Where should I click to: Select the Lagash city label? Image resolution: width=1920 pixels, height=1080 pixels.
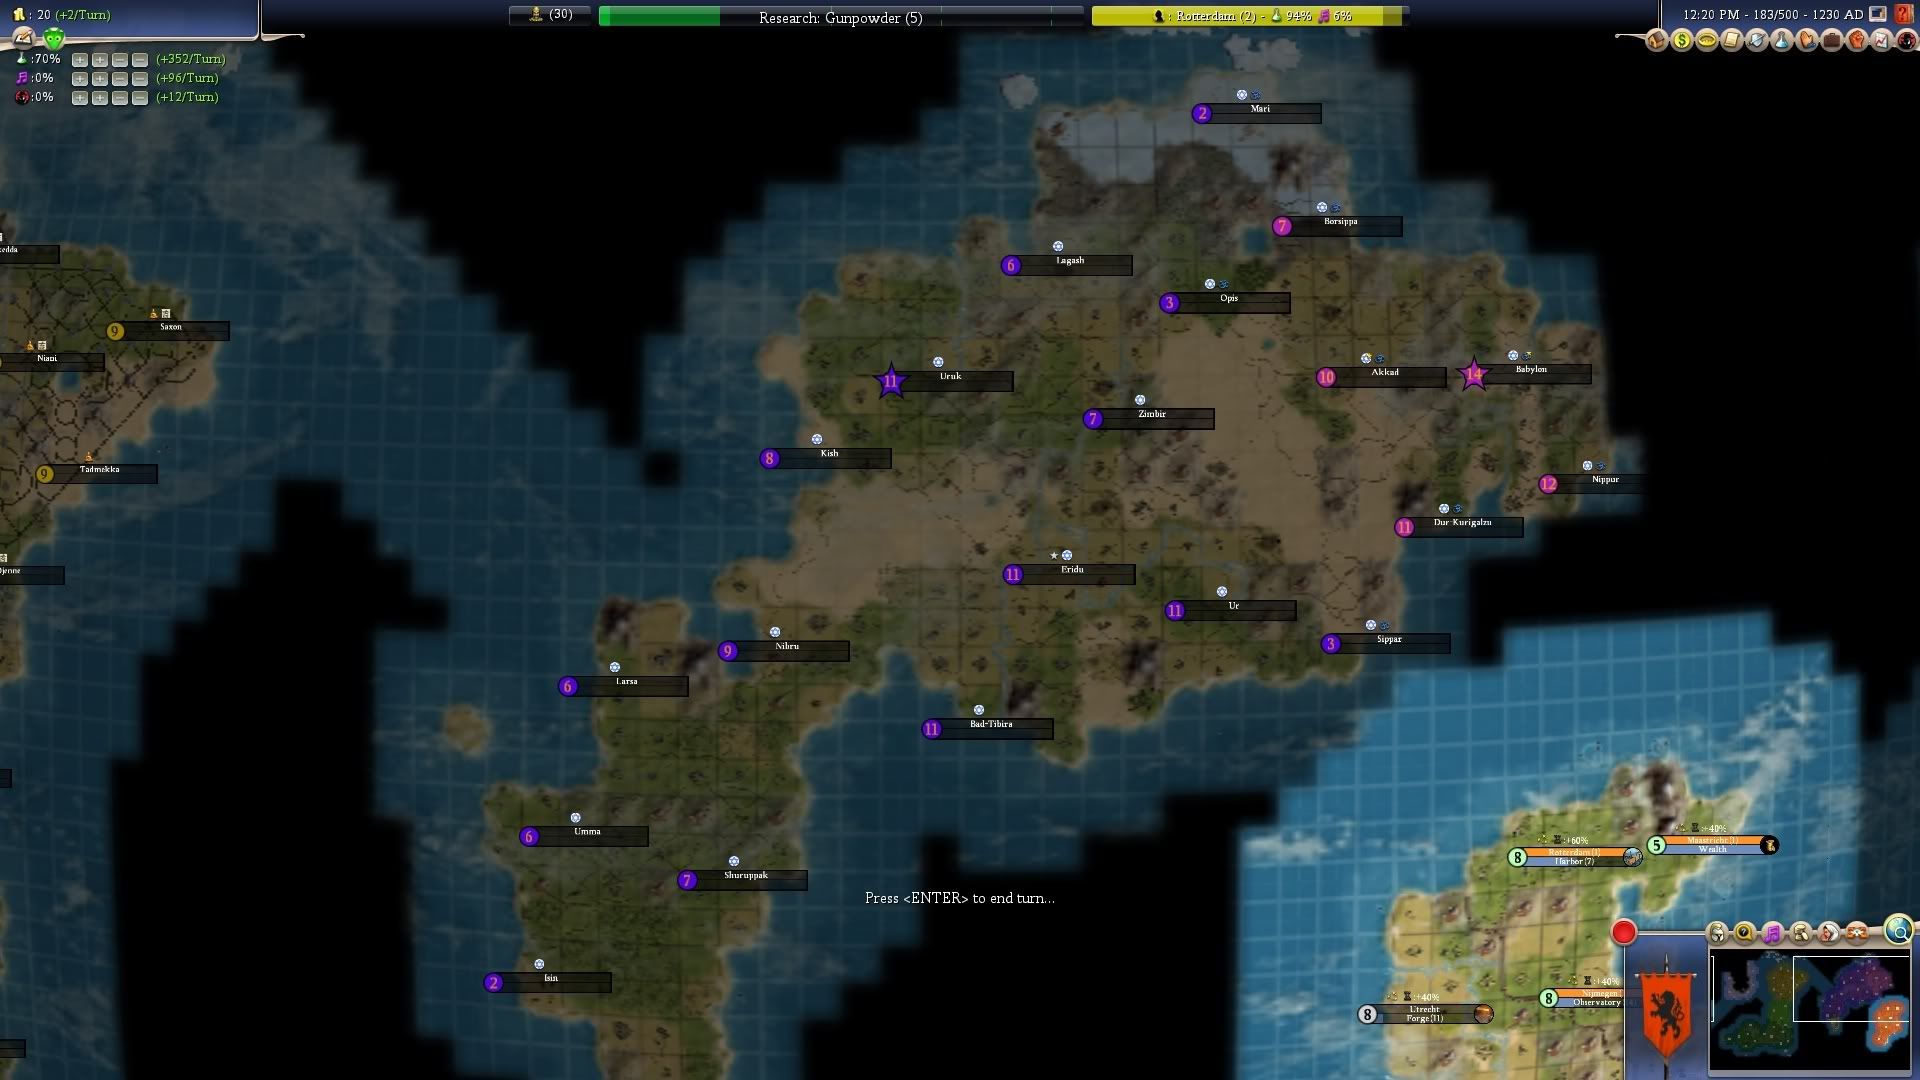tap(1067, 265)
